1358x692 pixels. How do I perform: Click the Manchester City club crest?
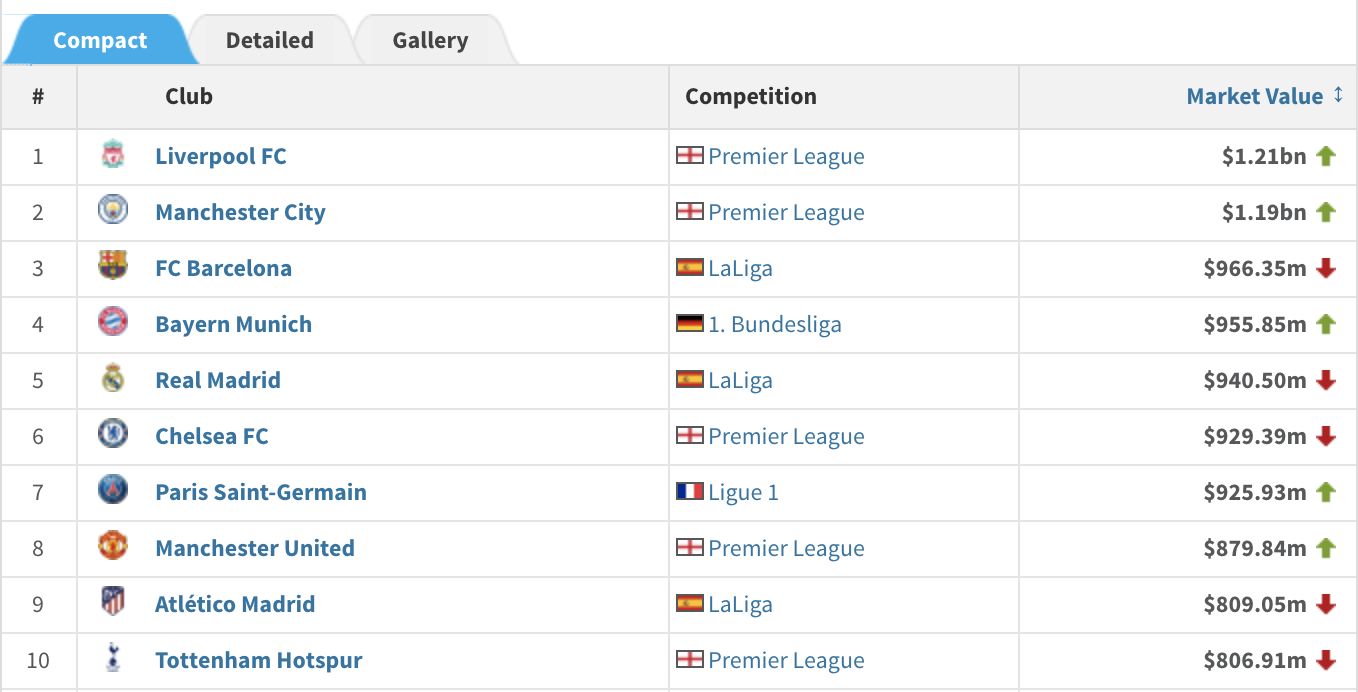click(x=113, y=211)
